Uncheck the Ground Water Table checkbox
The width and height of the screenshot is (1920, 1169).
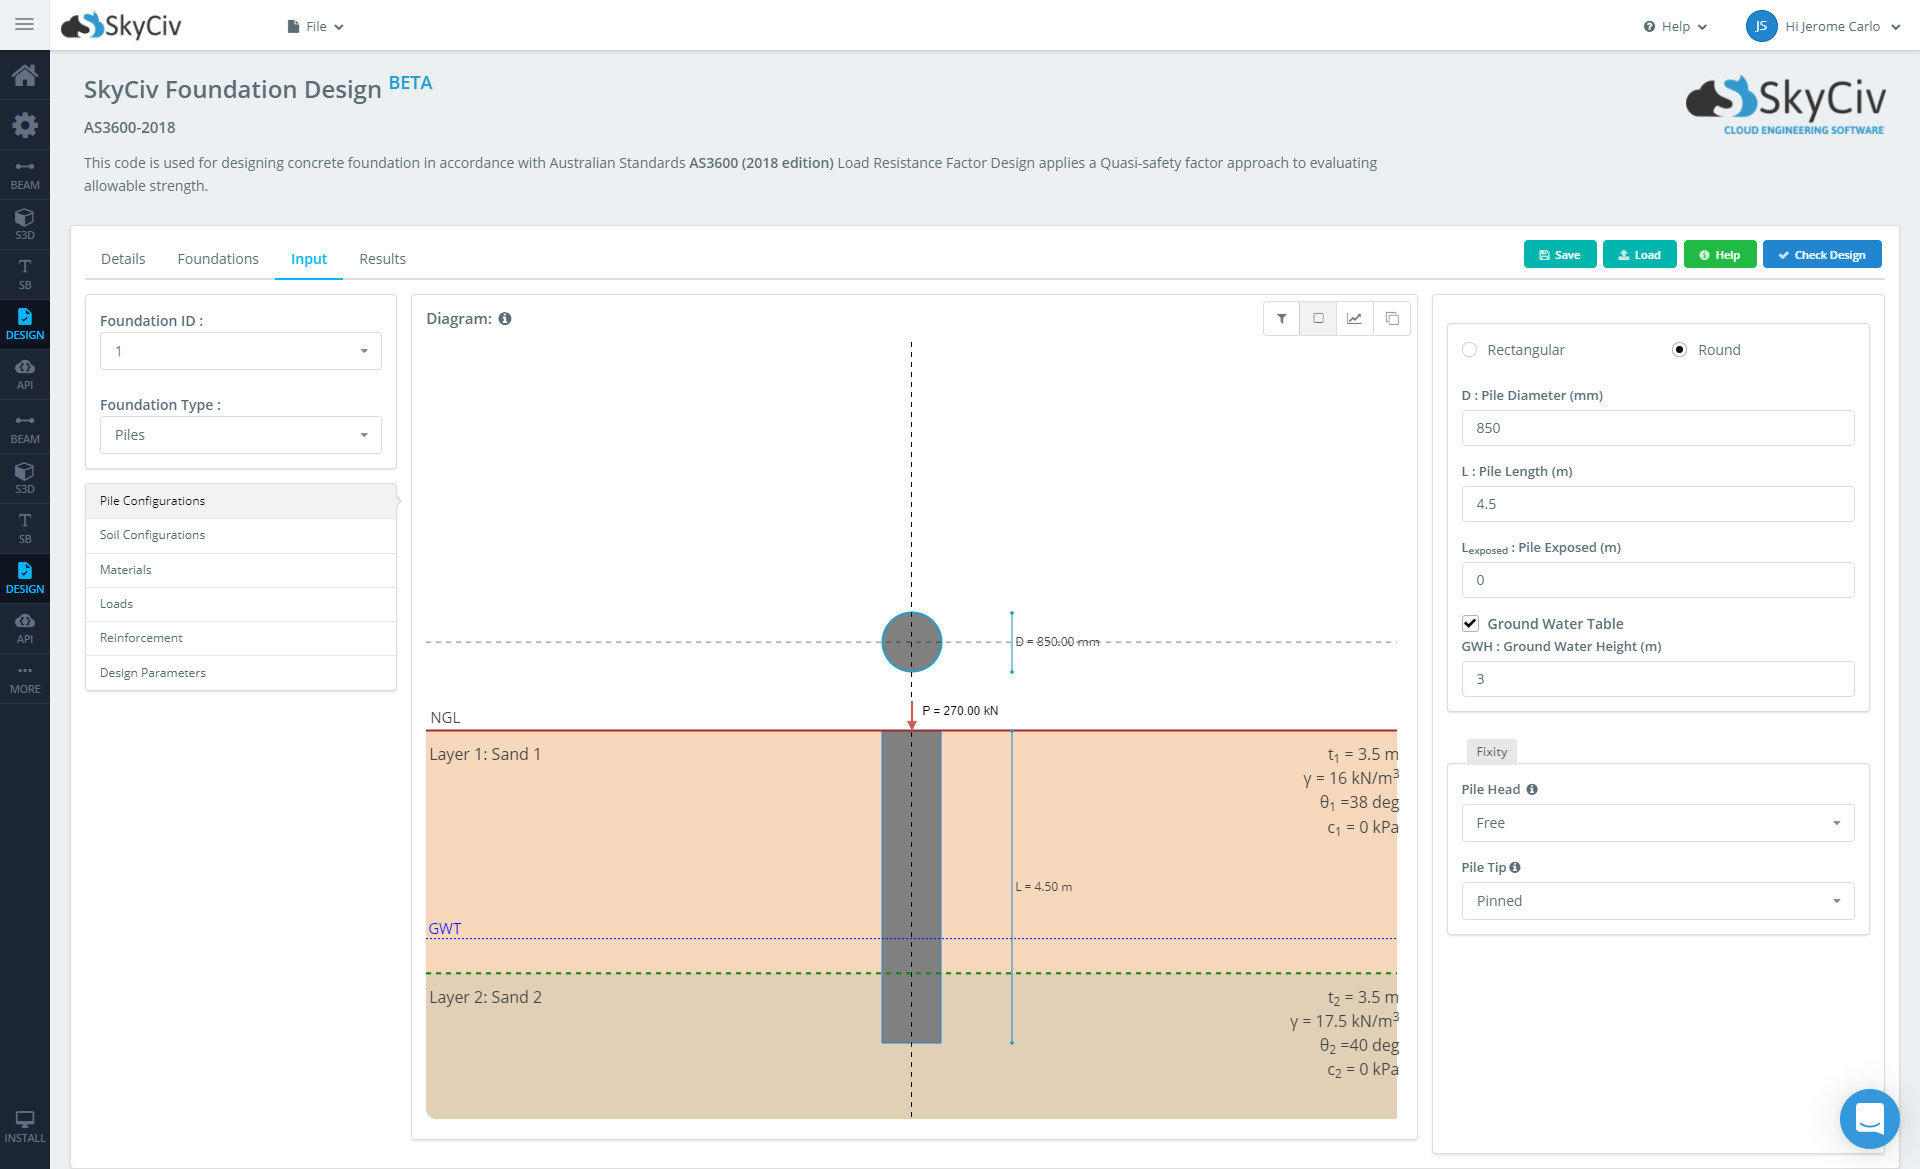(1469, 623)
